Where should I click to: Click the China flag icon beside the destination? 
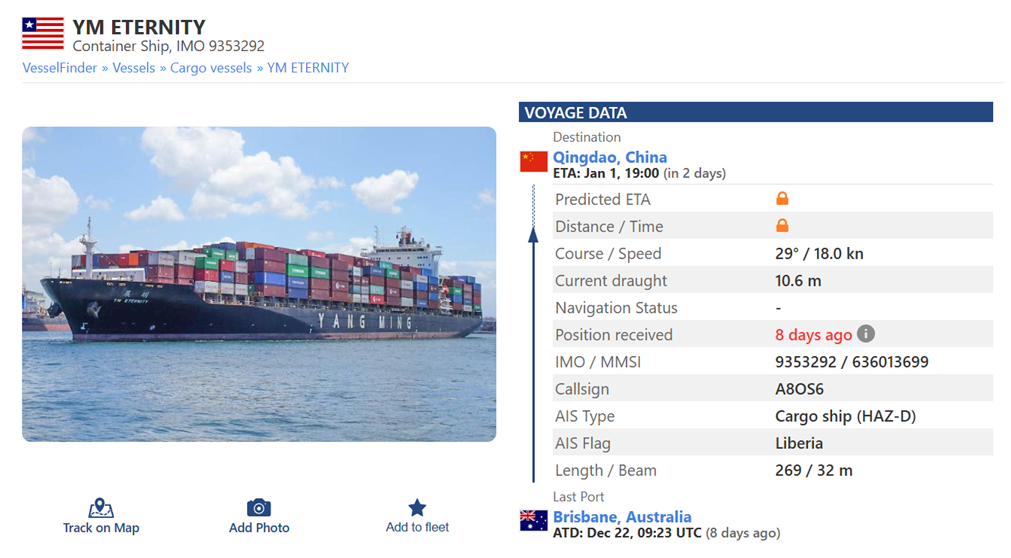(x=534, y=161)
